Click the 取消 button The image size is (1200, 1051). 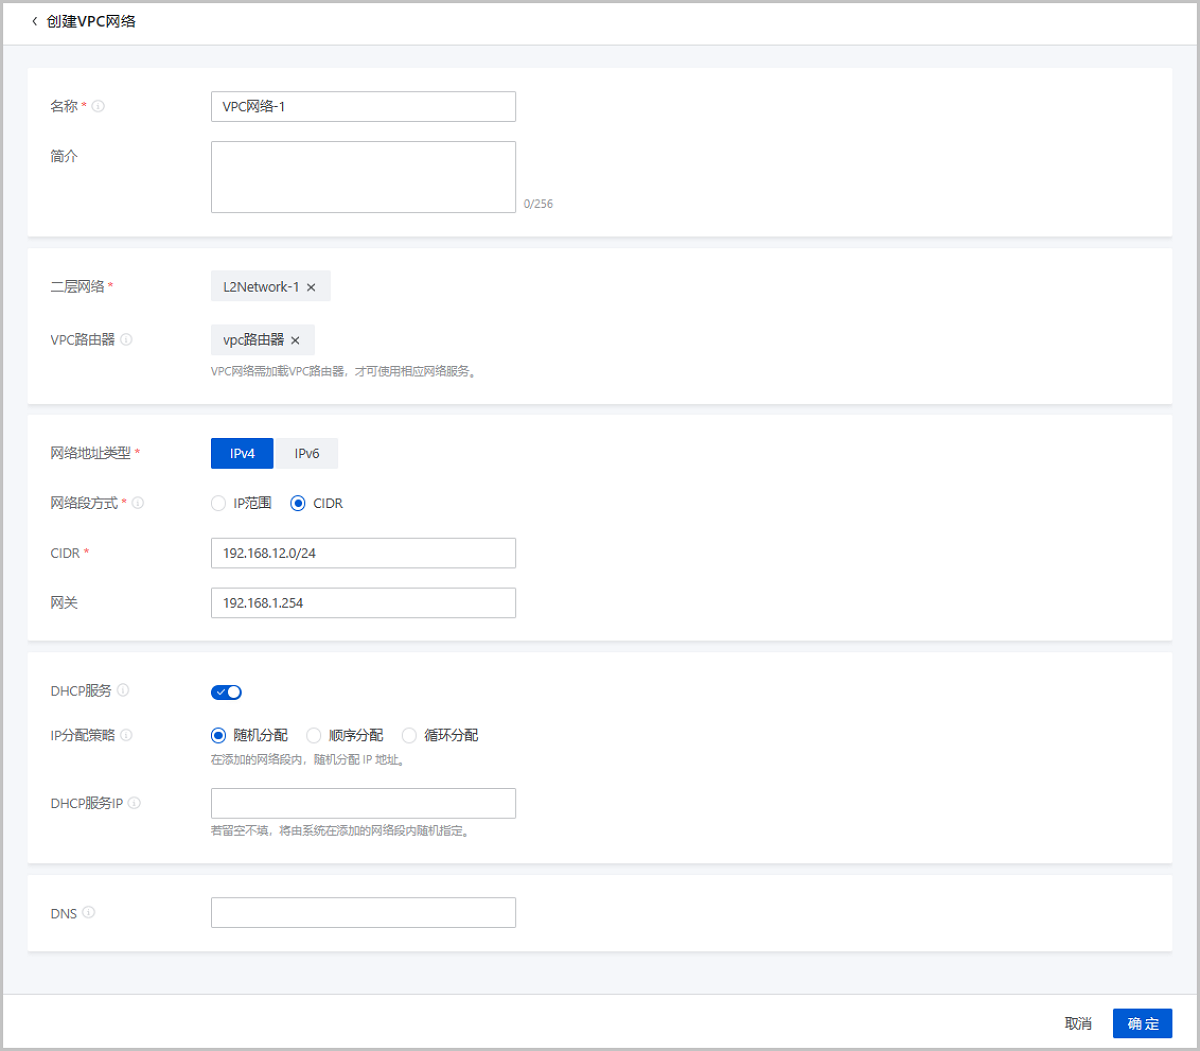tap(1078, 1023)
